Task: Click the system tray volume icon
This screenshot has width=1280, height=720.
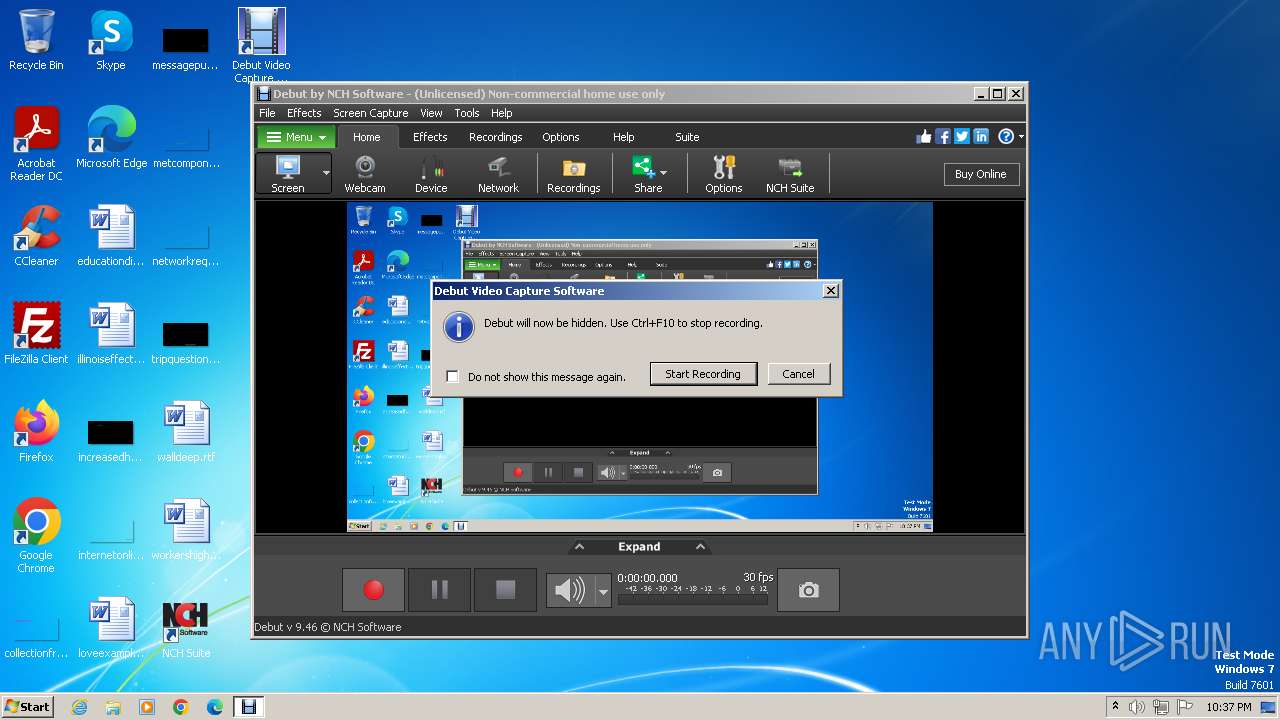Action: click(x=1137, y=707)
